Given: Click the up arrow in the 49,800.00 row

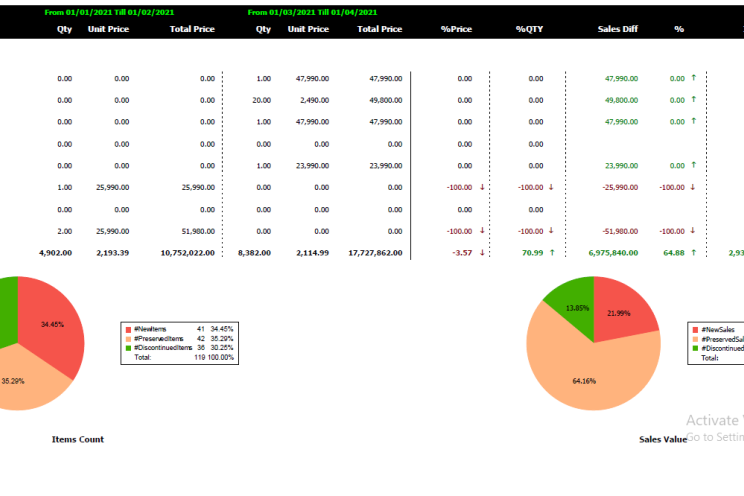Looking at the screenshot, I should (693, 99).
